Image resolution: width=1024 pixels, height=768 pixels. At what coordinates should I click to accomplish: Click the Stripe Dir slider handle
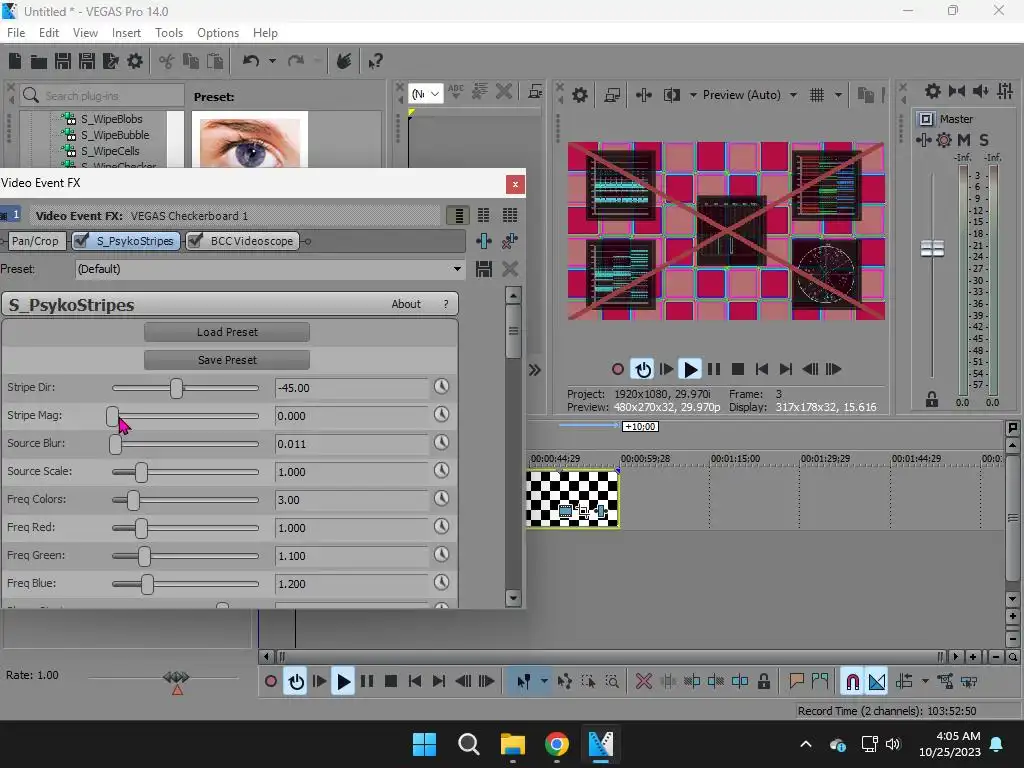click(176, 388)
